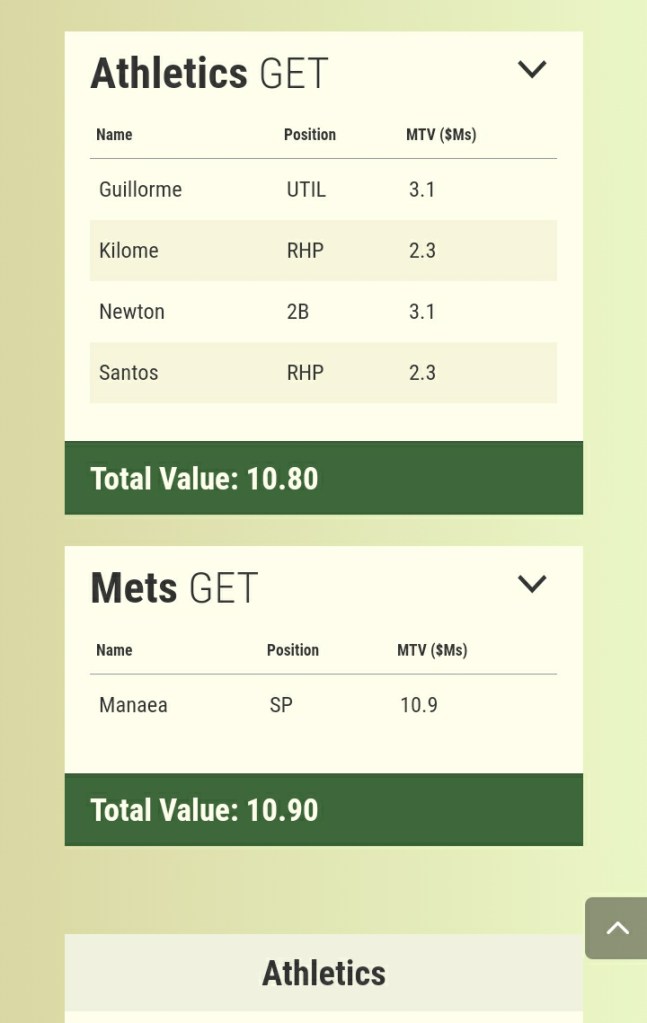Click the Santos player name
Image resolution: width=647 pixels, height=1023 pixels.
(x=129, y=372)
